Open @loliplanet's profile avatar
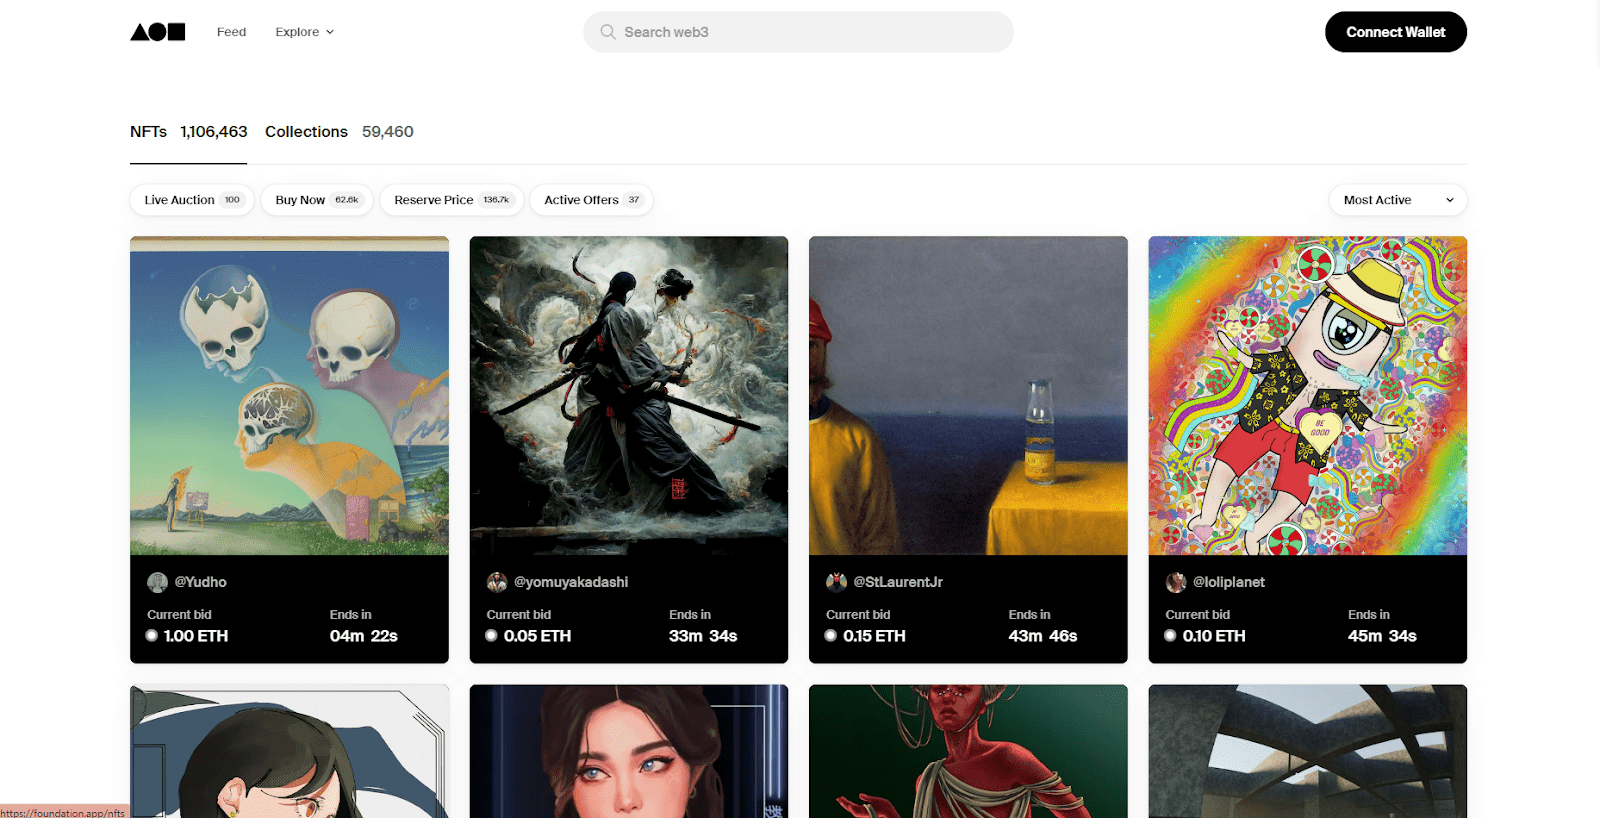 (x=1175, y=582)
